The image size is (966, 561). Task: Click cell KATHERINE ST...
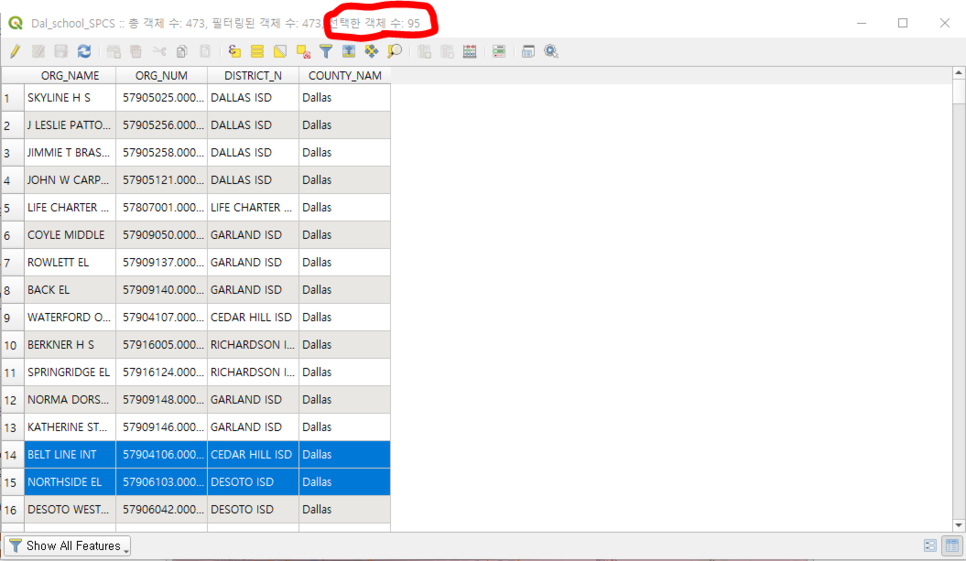click(70, 427)
